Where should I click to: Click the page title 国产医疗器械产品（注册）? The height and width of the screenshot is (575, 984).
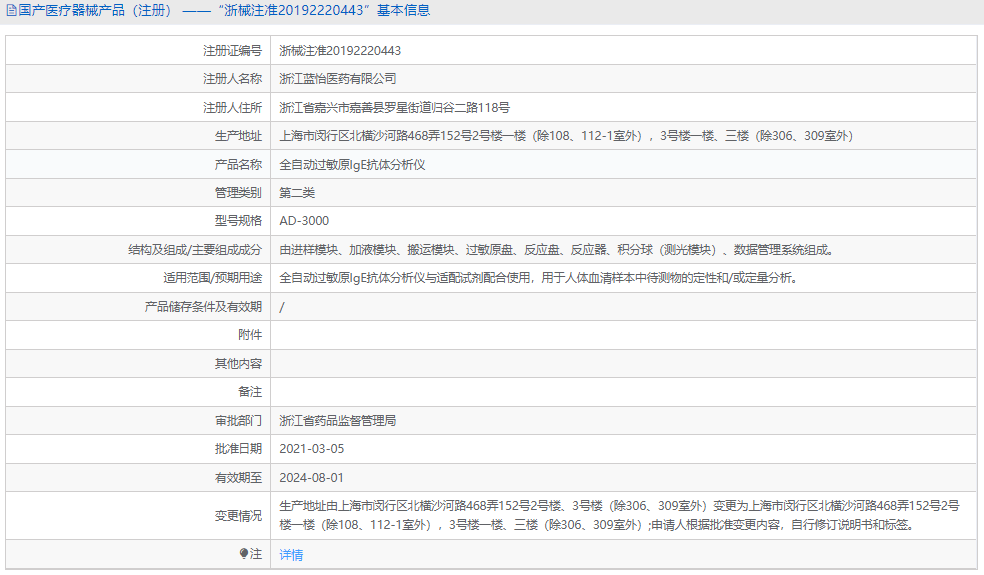click(95, 11)
